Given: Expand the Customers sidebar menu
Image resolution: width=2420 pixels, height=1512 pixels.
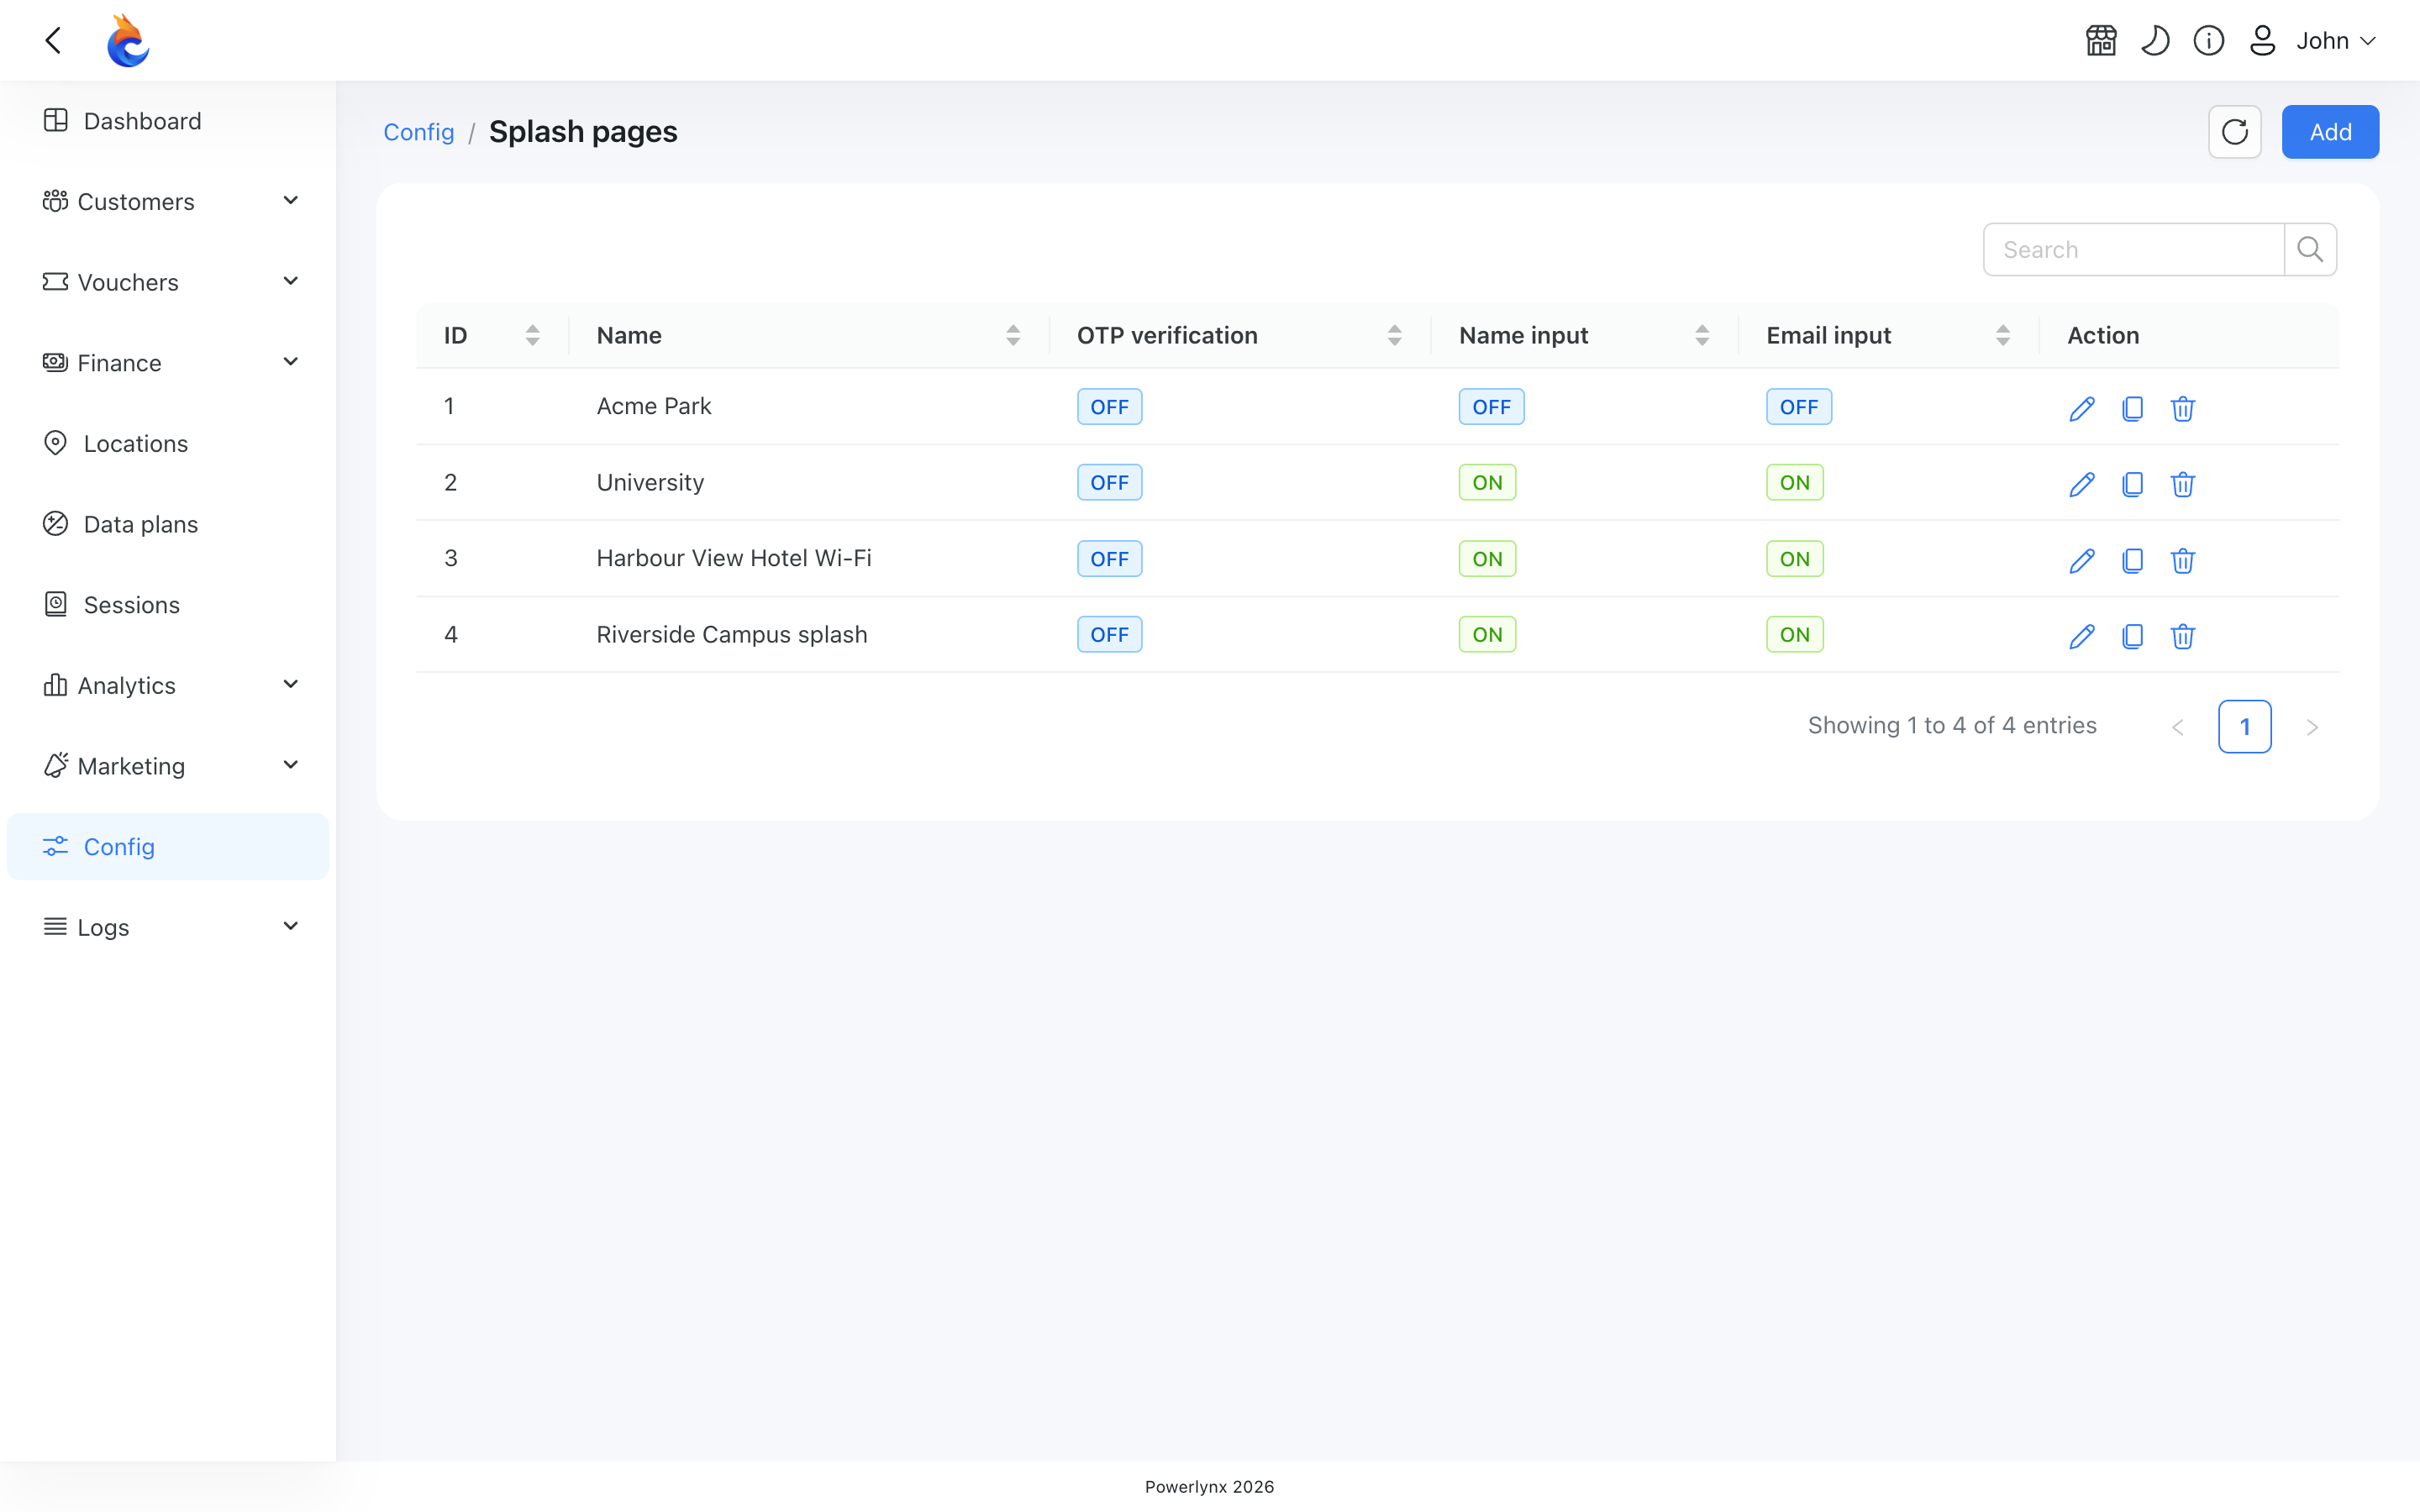Looking at the screenshot, I should coord(168,202).
